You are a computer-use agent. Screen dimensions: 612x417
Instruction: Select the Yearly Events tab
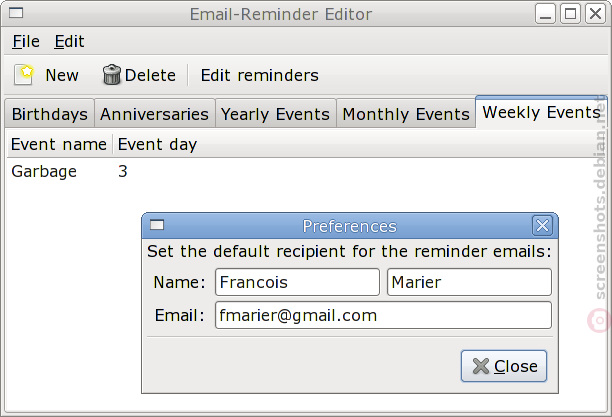pyautogui.click(x=276, y=114)
